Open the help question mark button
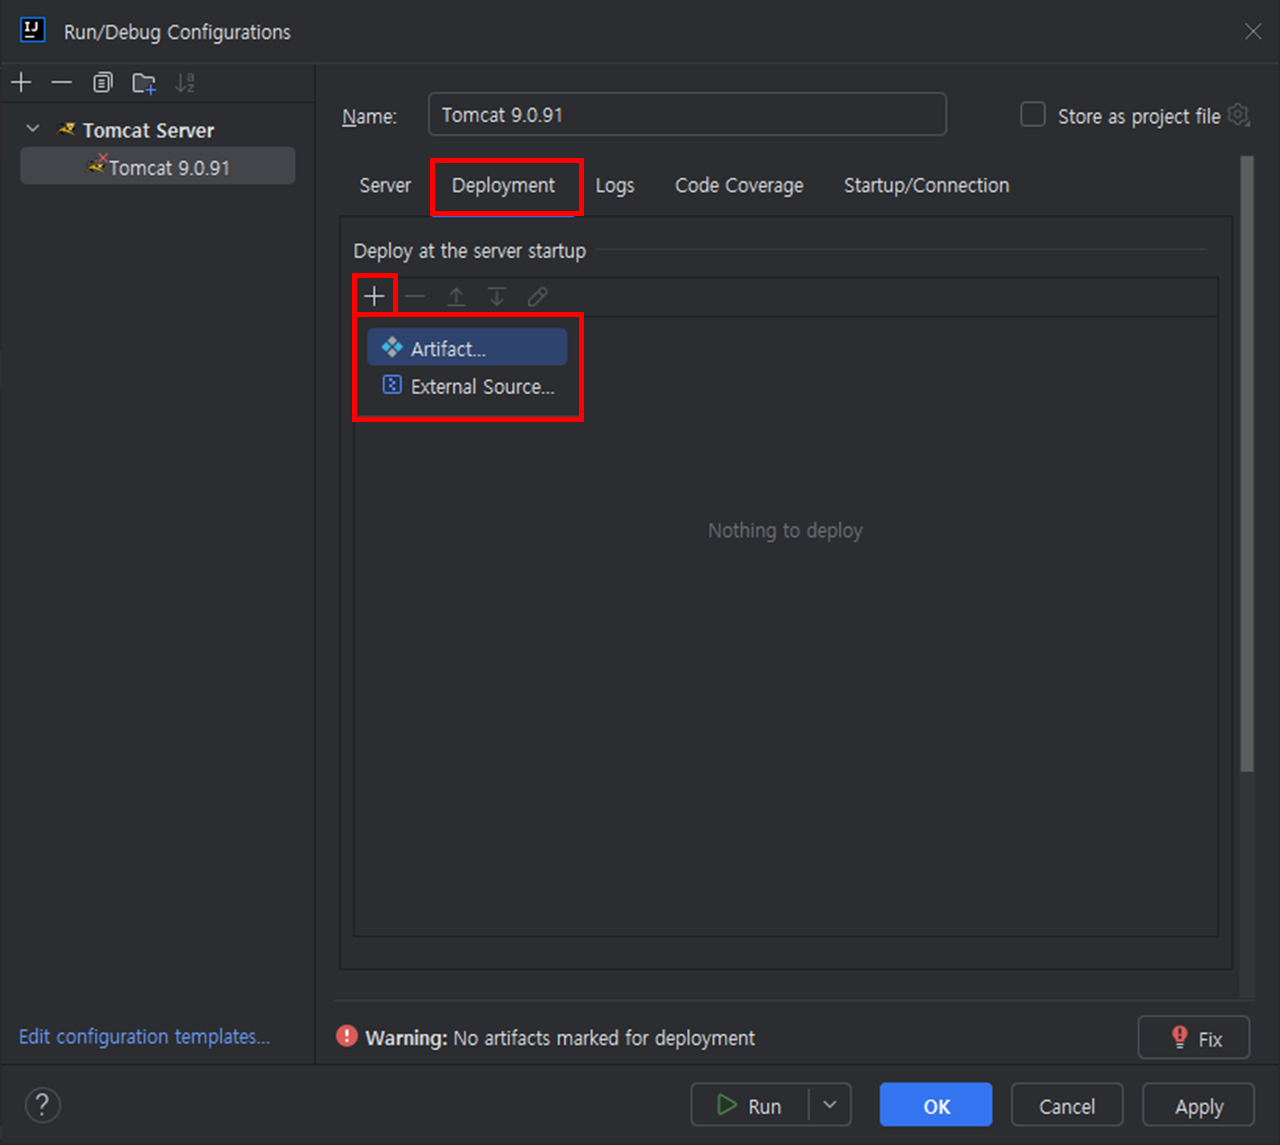Screen dimensions: 1280x1145 coord(42,1105)
